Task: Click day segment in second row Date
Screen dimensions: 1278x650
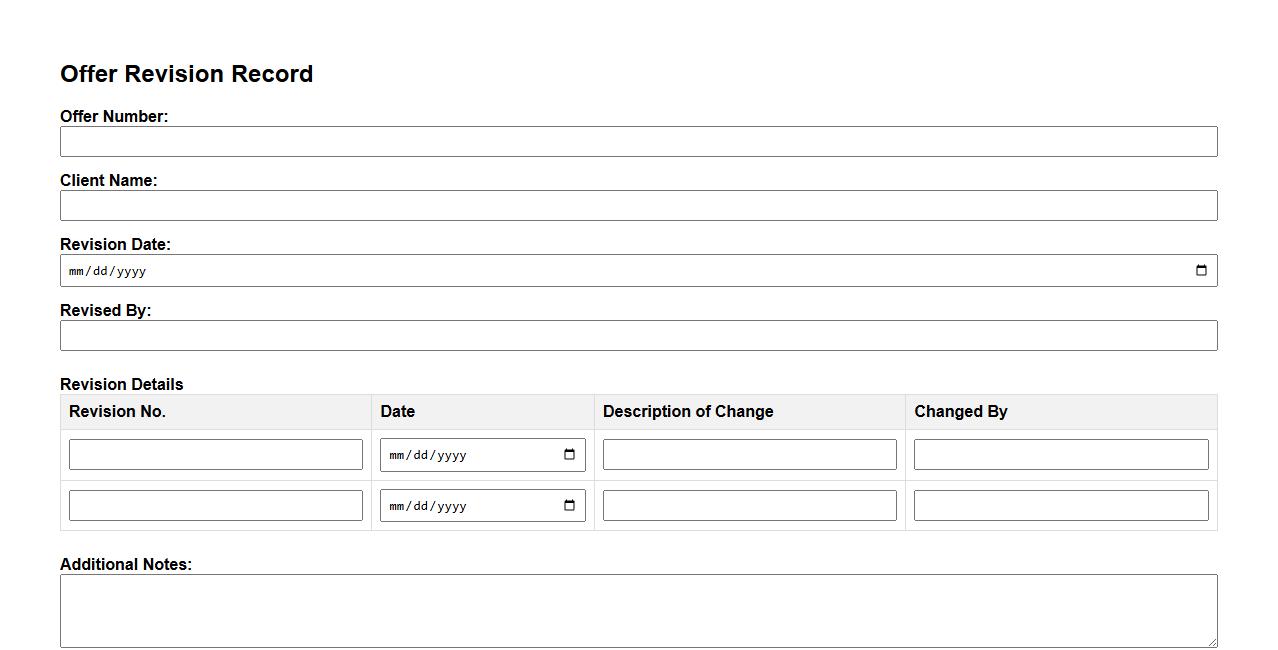Action: coord(421,506)
